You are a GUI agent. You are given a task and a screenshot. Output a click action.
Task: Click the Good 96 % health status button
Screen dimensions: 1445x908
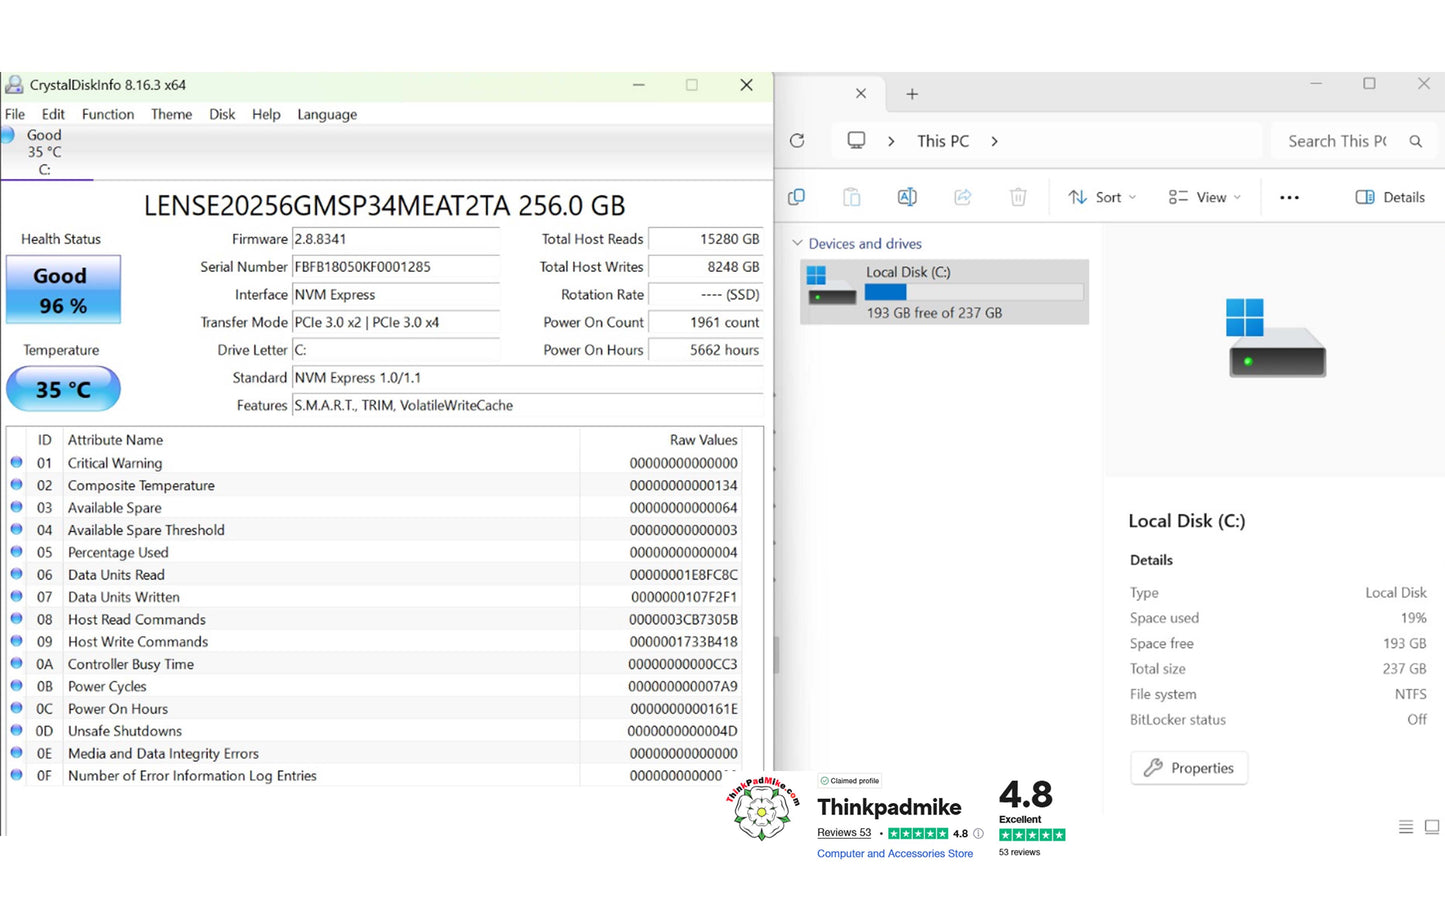63,289
